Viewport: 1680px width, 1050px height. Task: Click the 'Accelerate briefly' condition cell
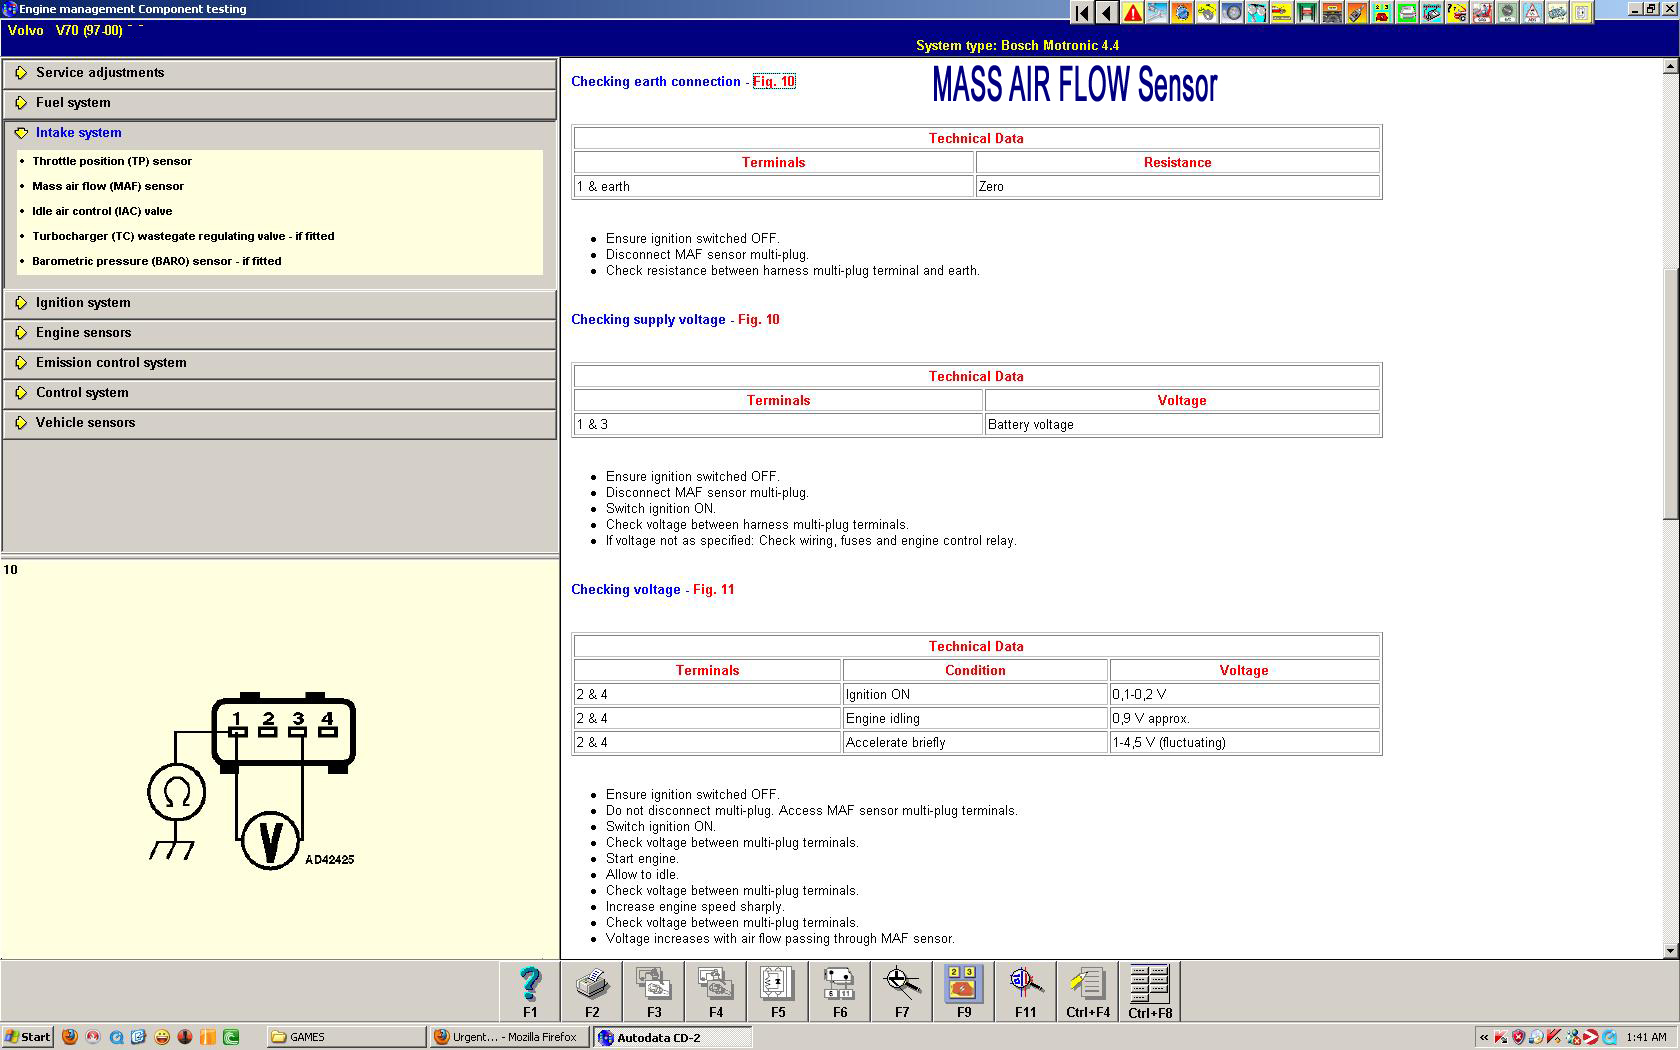click(x=975, y=743)
